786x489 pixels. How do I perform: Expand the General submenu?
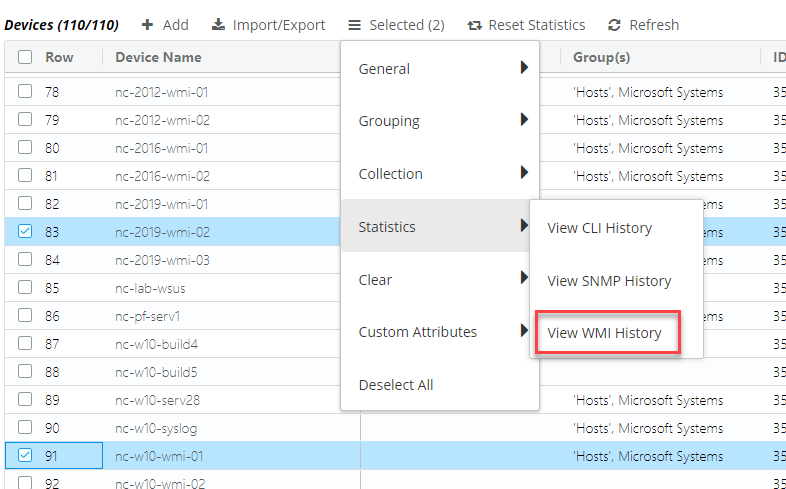click(440, 69)
